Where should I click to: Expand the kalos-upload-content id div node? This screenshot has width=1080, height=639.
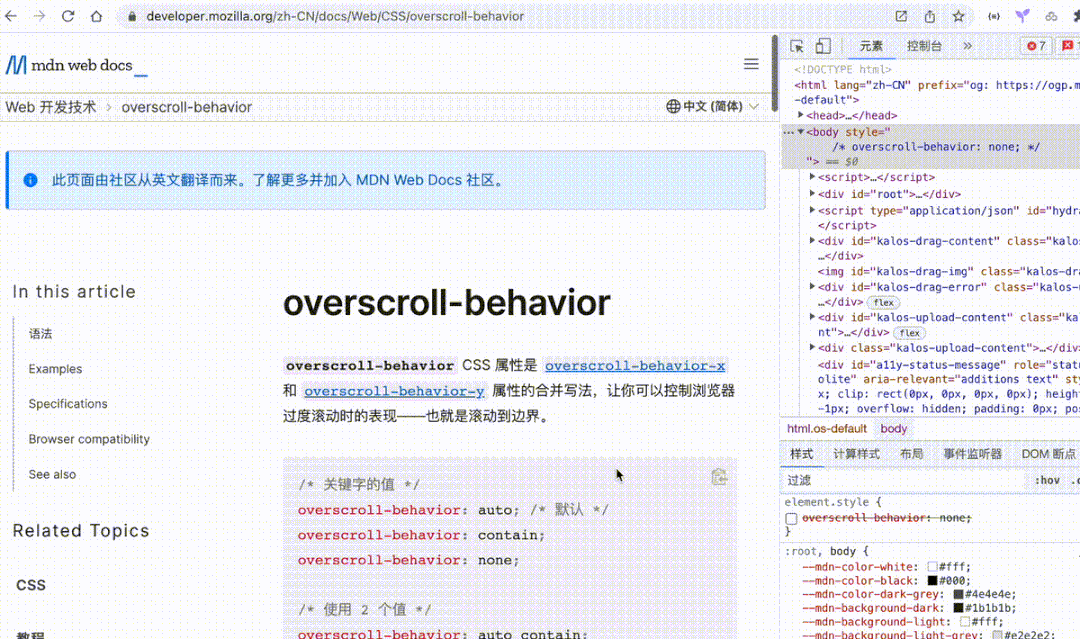[813, 317]
